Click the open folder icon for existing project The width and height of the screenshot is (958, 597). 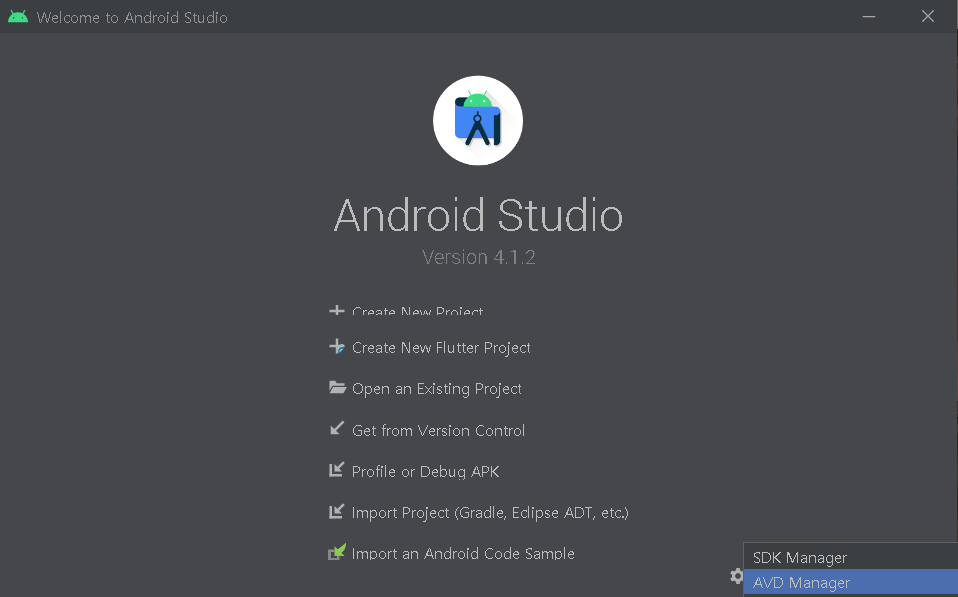(337, 387)
